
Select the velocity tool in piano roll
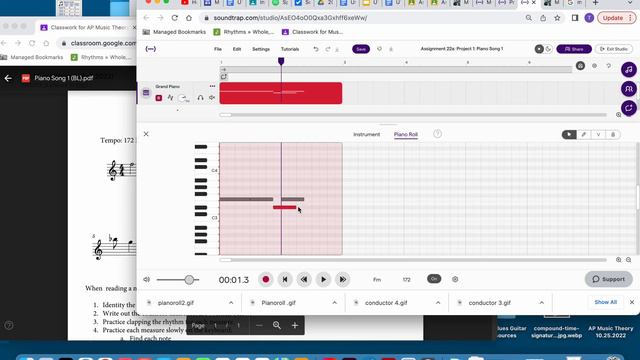(598, 134)
